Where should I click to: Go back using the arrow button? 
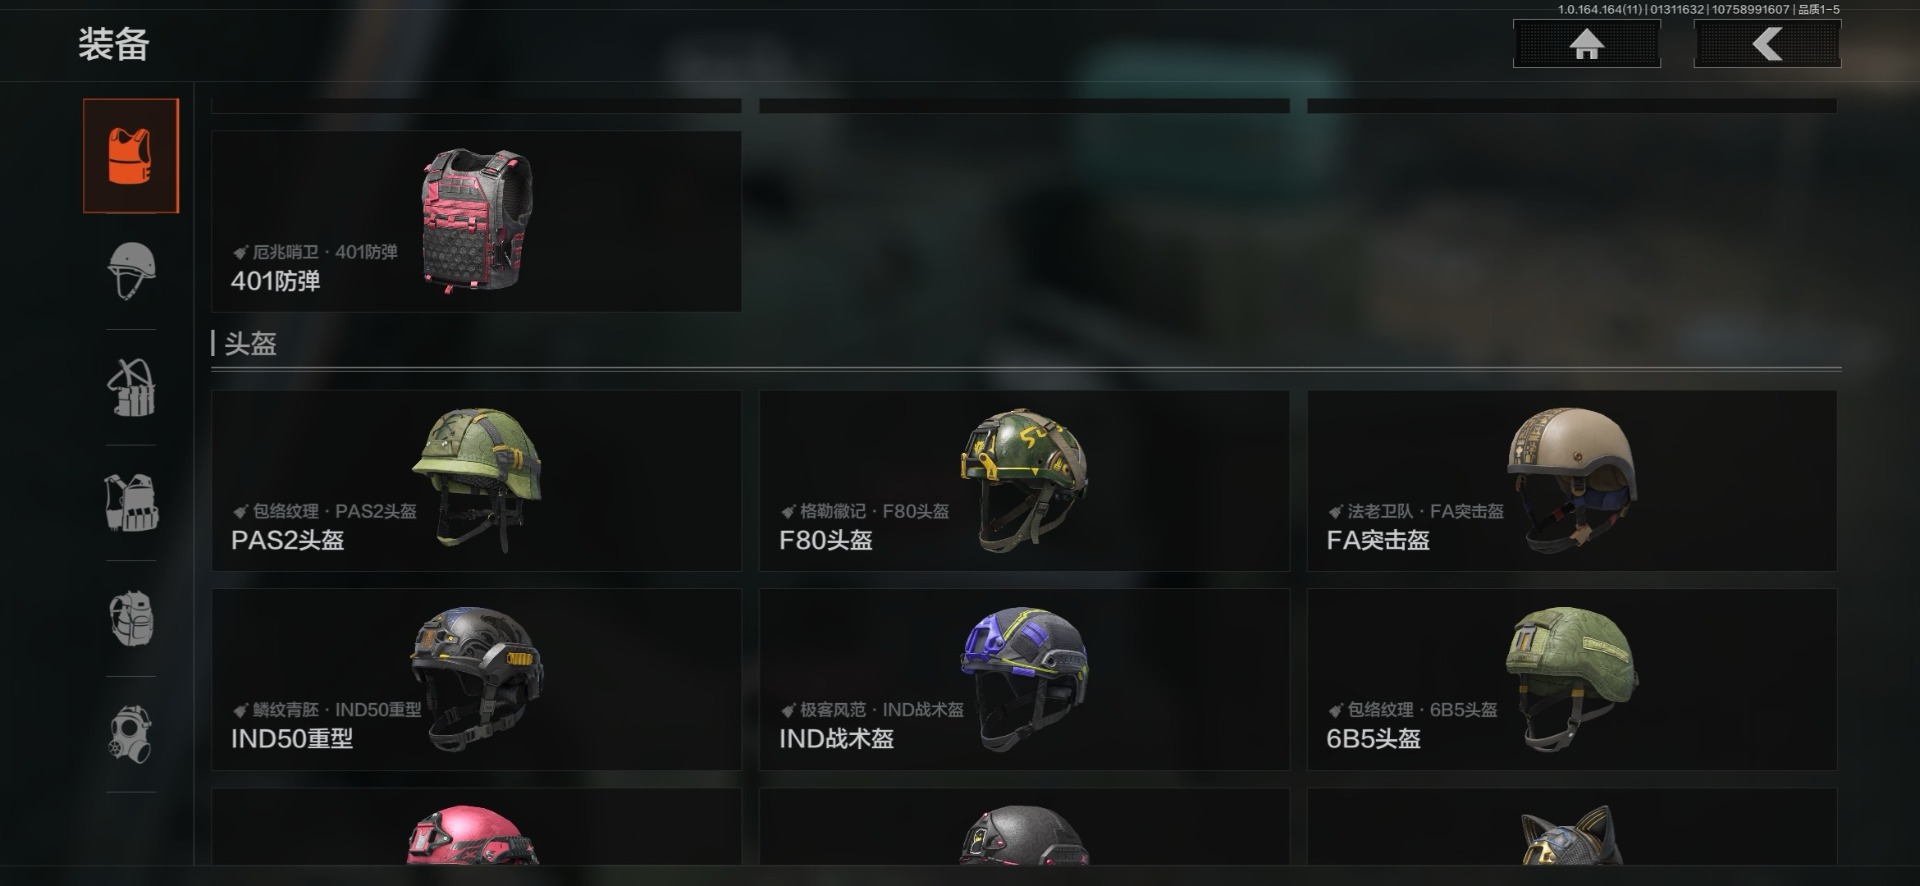point(1767,44)
